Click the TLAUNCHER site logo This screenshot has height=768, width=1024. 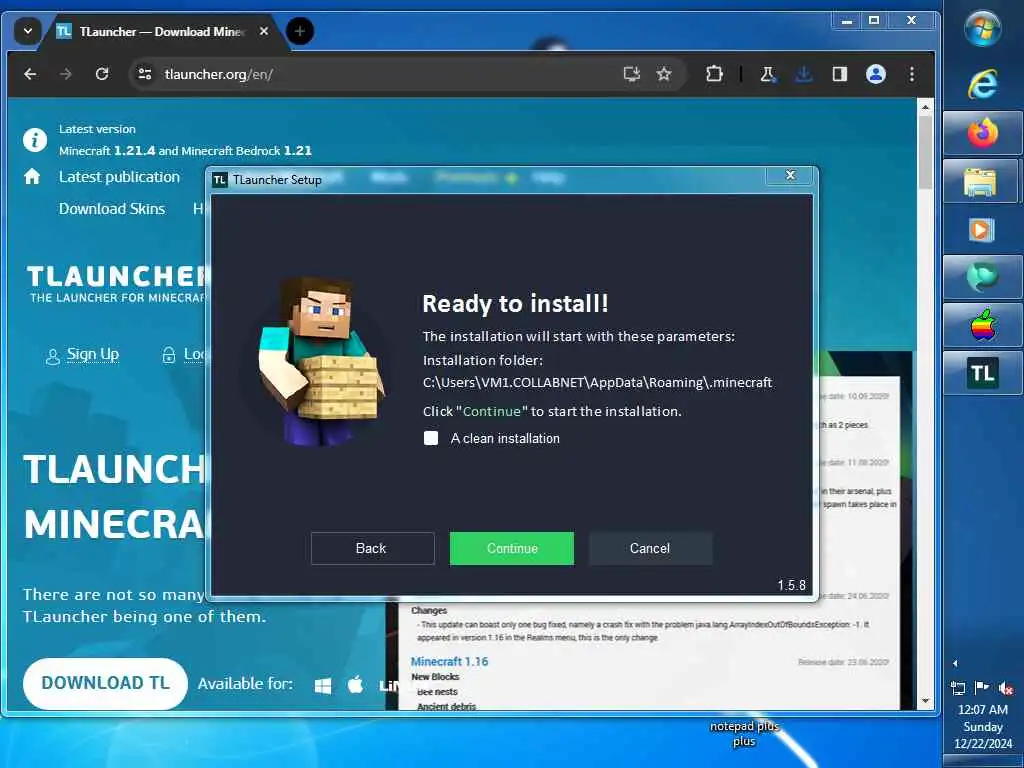[x=118, y=283]
